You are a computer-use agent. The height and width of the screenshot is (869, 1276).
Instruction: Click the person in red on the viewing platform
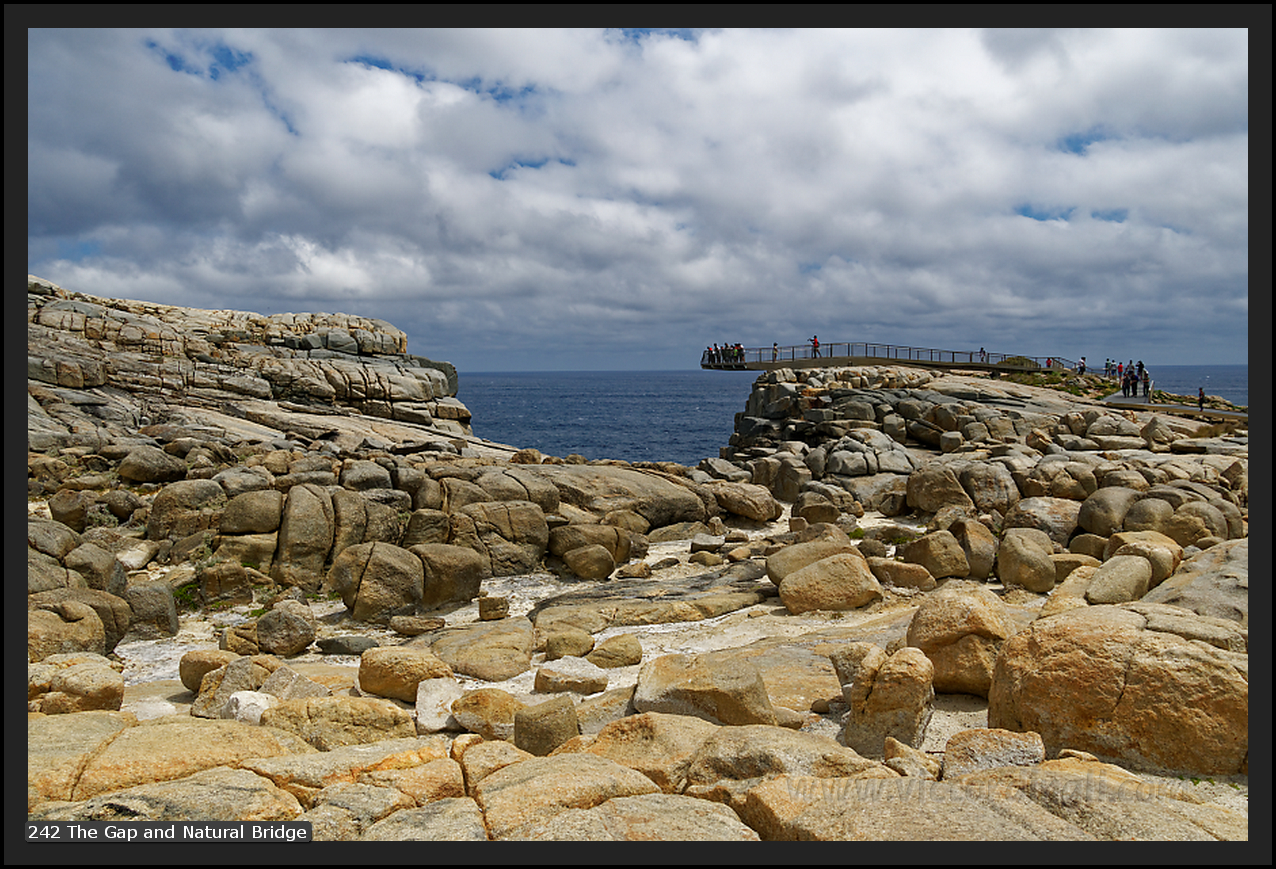[814, 346]
